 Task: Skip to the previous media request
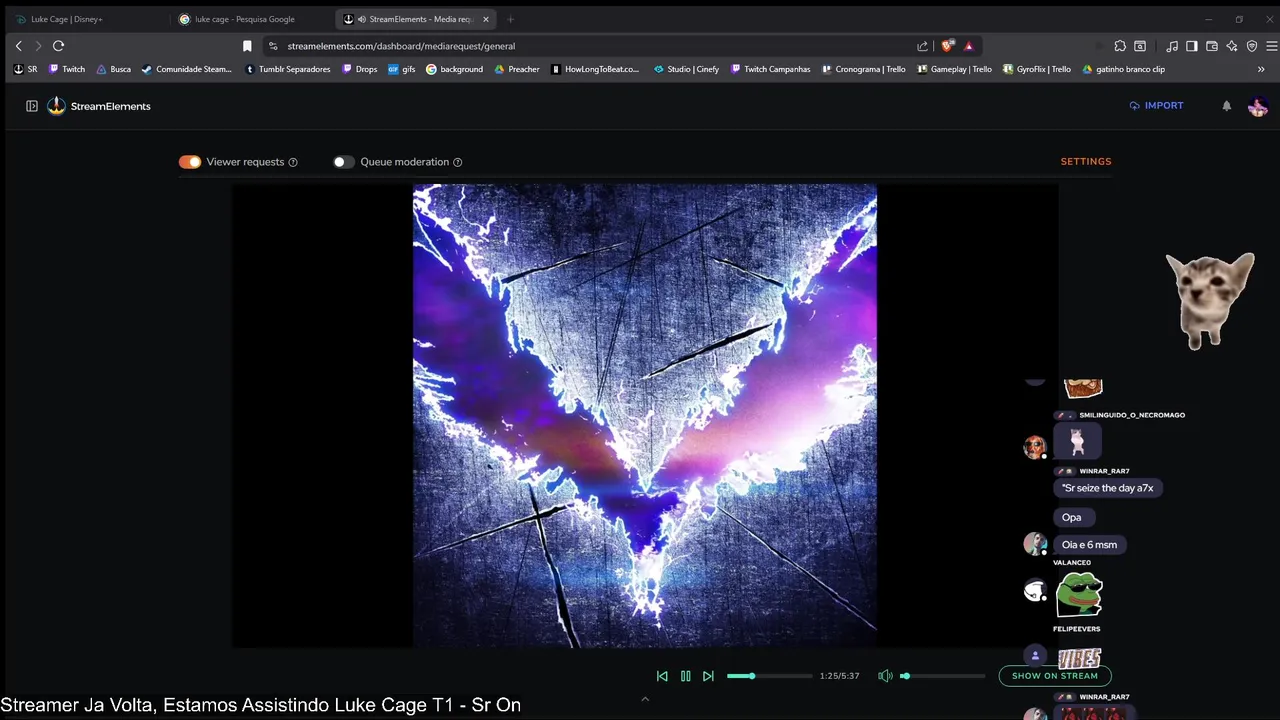pos(662,676)
